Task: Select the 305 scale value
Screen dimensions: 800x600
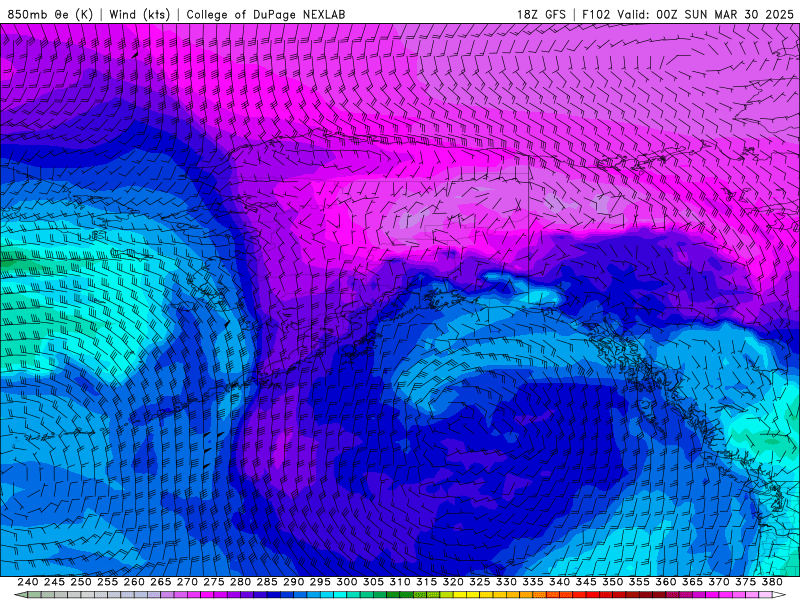Action: 373,582
